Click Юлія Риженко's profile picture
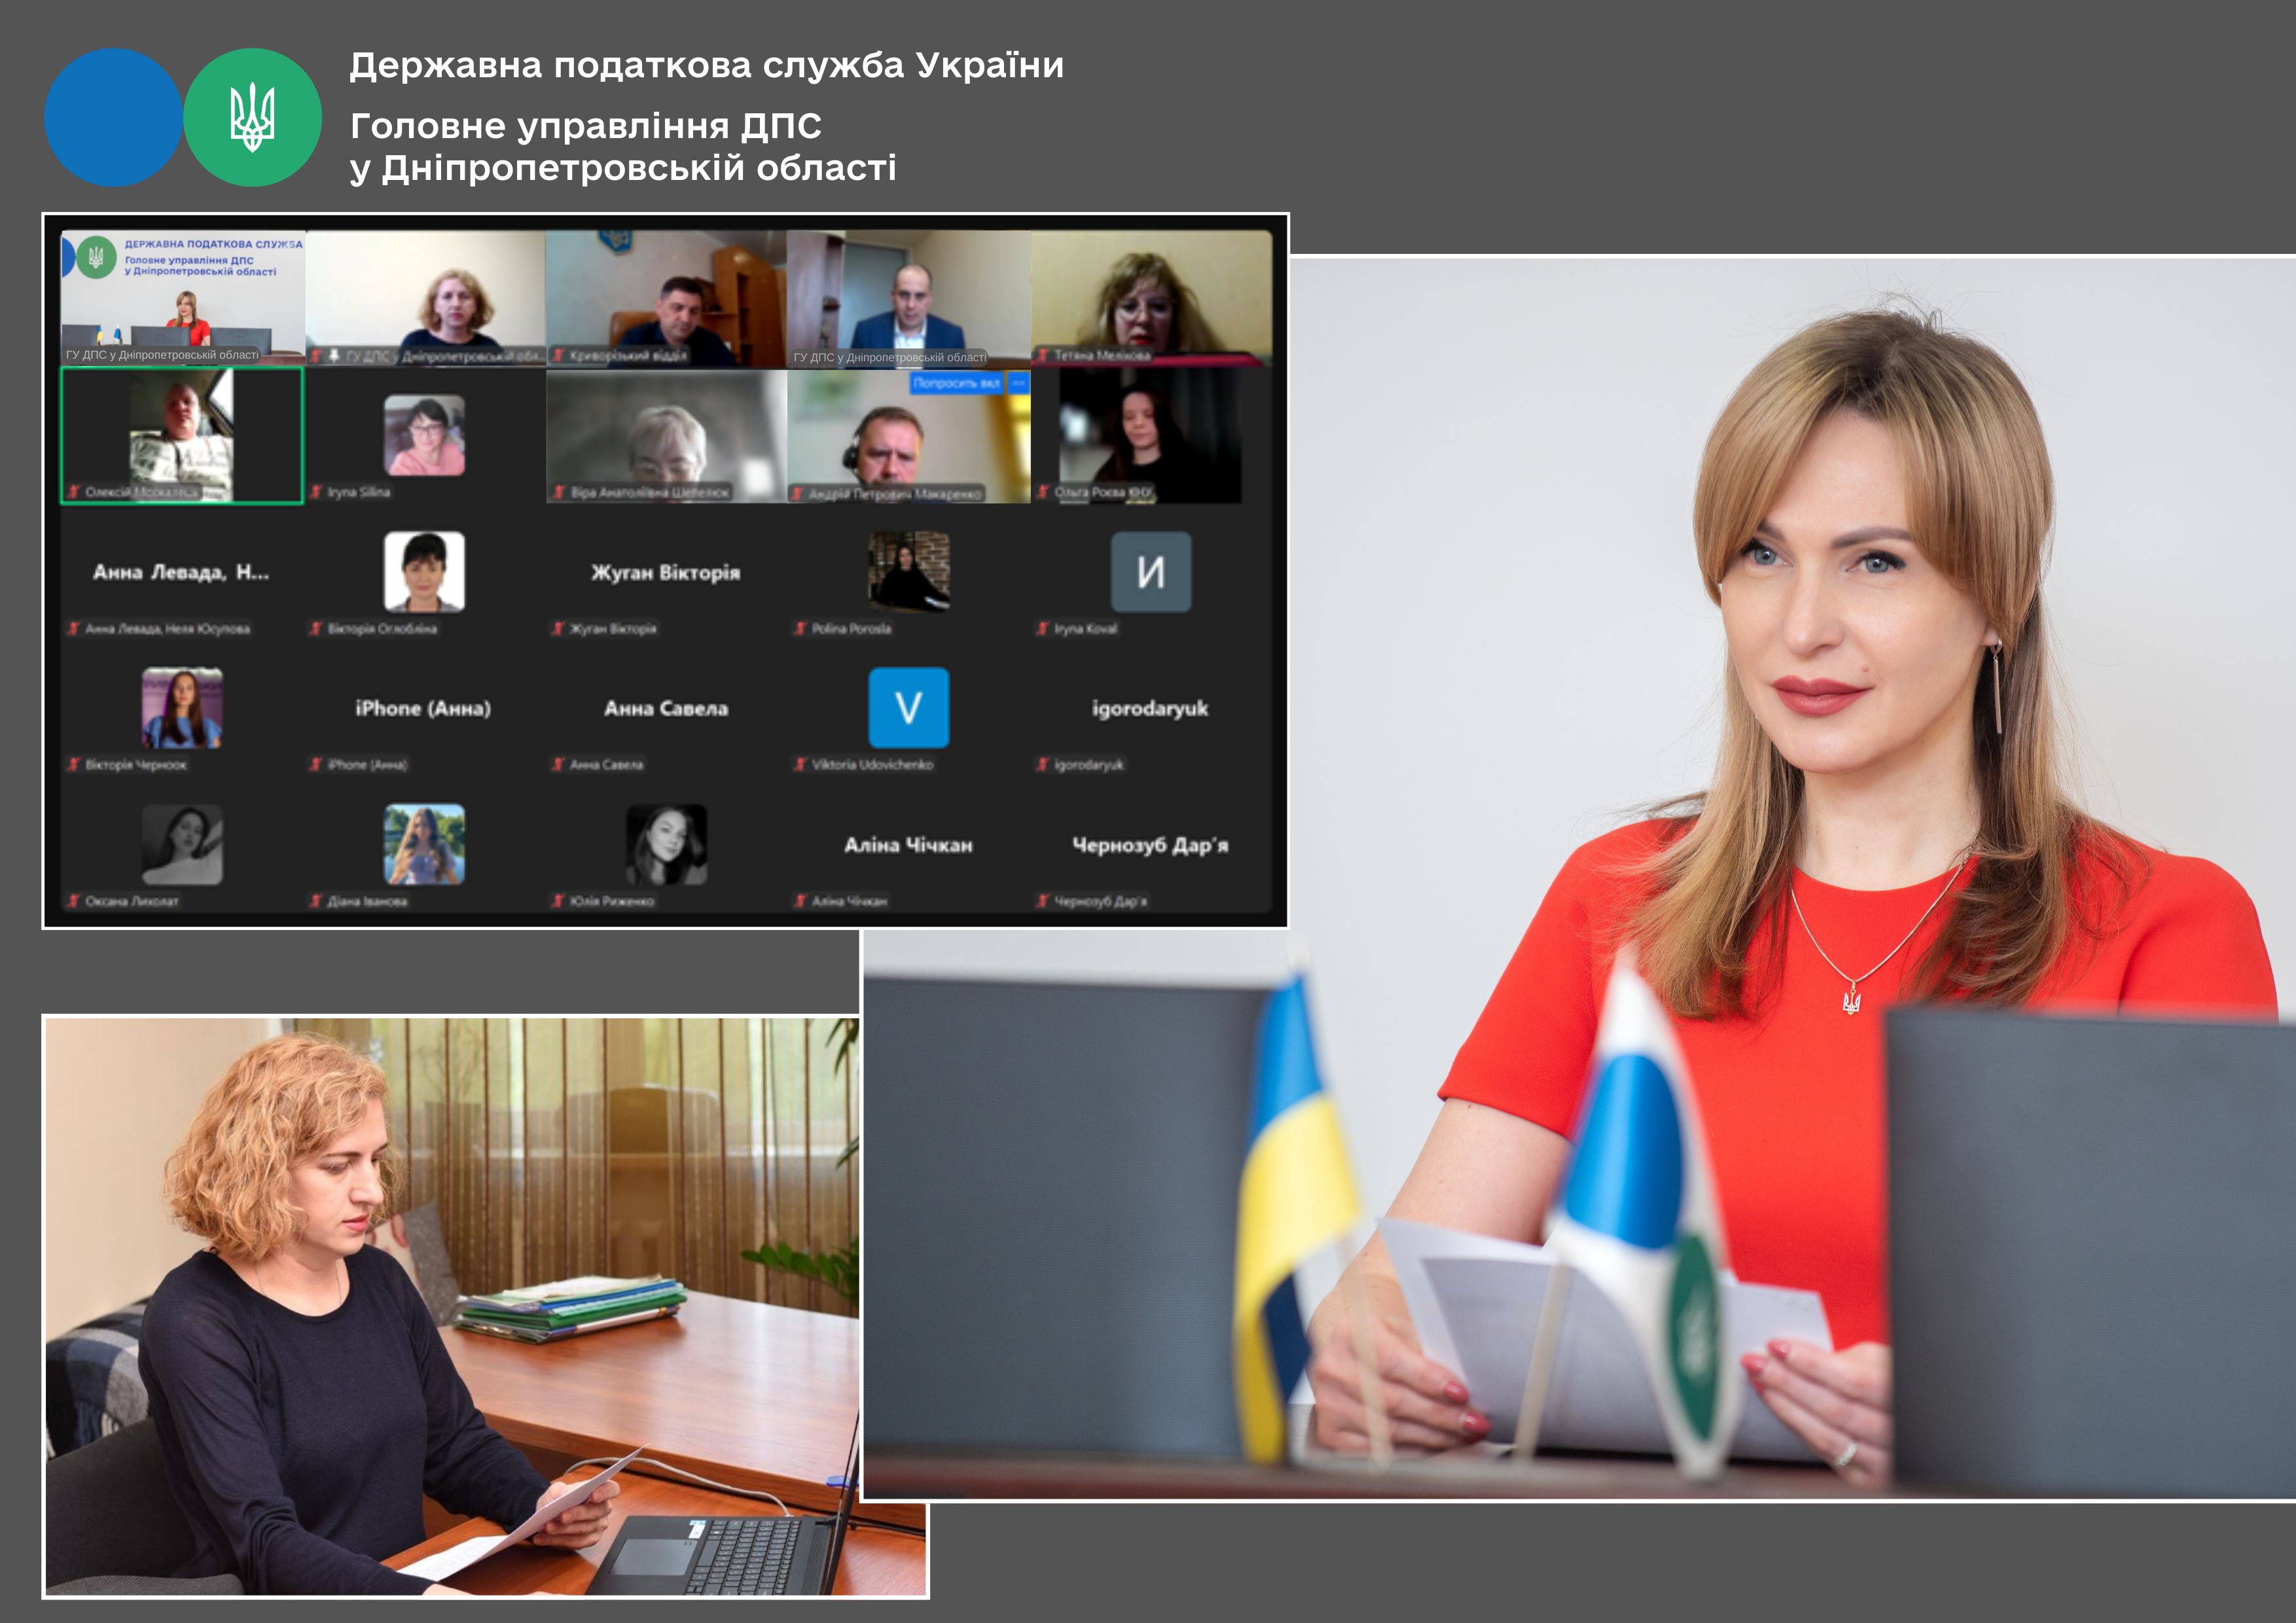Image resolution: width=2296 pixels, height=1623 pixels. (x=666, y=845)
